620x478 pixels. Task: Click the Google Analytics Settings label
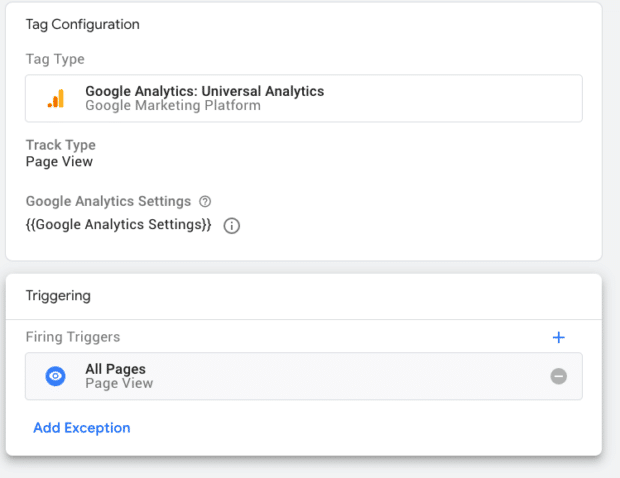point(109,201)
